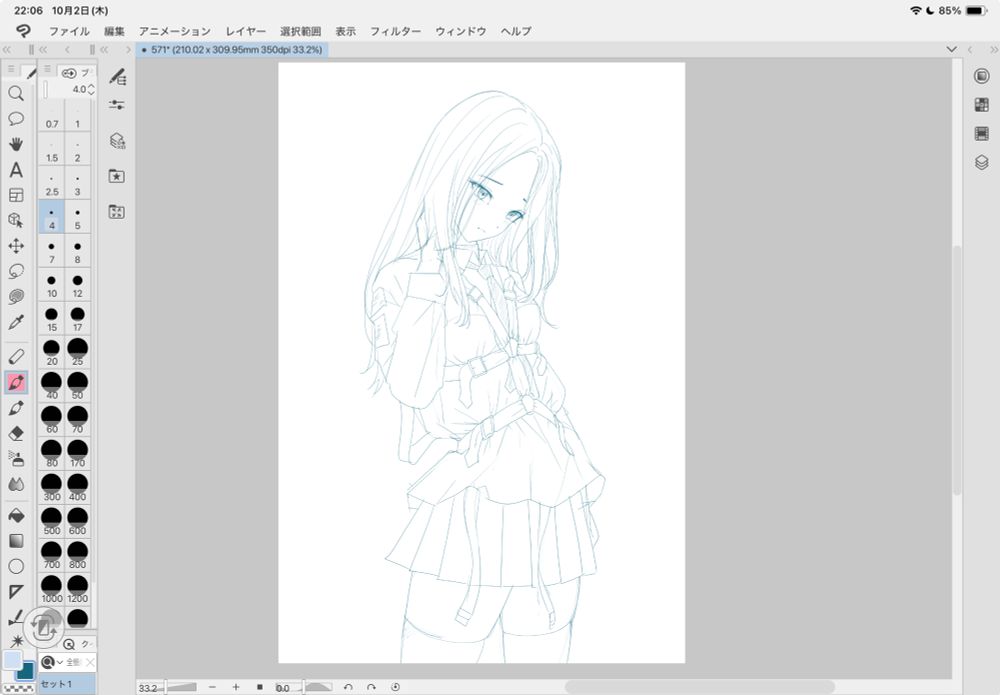Choose brush size 5 preset
1000x695 pixels.
(x=77, y=217)
